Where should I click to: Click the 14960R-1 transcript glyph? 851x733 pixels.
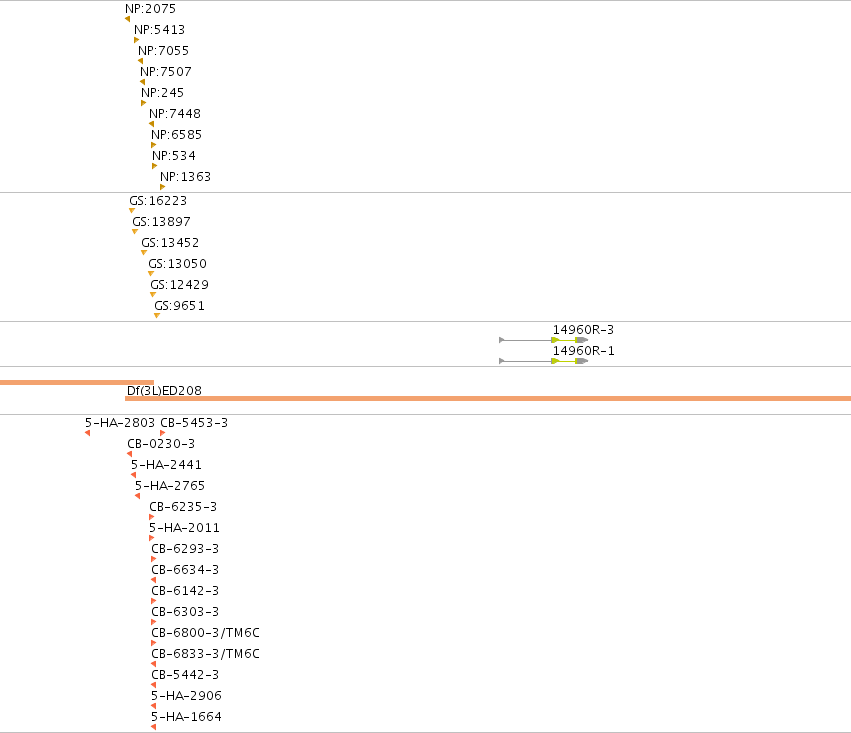543,361
